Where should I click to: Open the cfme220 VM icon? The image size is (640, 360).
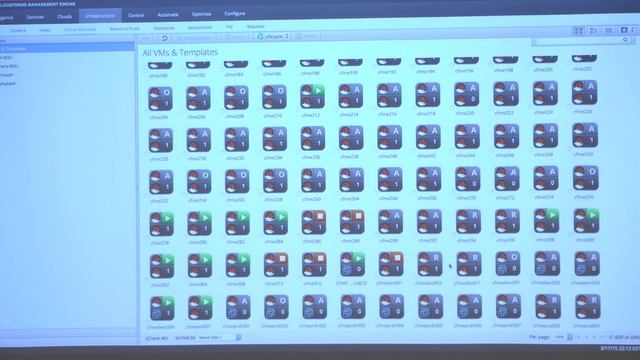467,94
